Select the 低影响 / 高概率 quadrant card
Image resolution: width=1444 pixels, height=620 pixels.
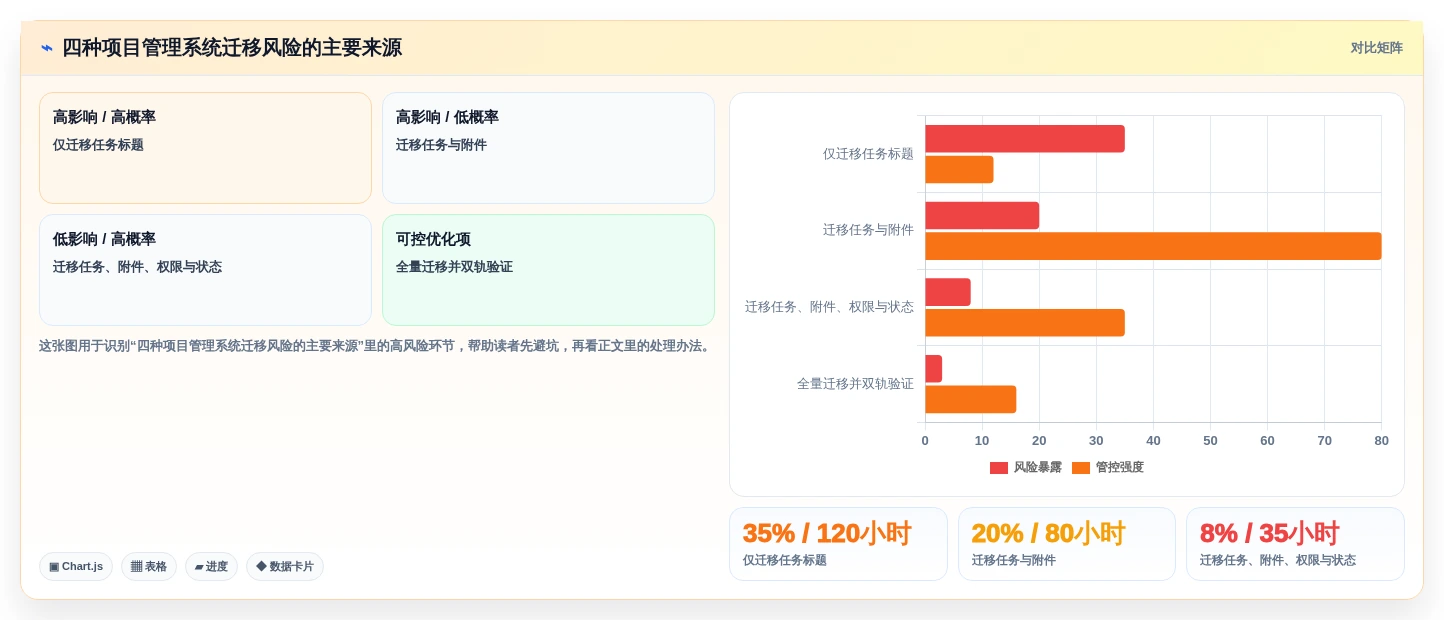[205, 270]
